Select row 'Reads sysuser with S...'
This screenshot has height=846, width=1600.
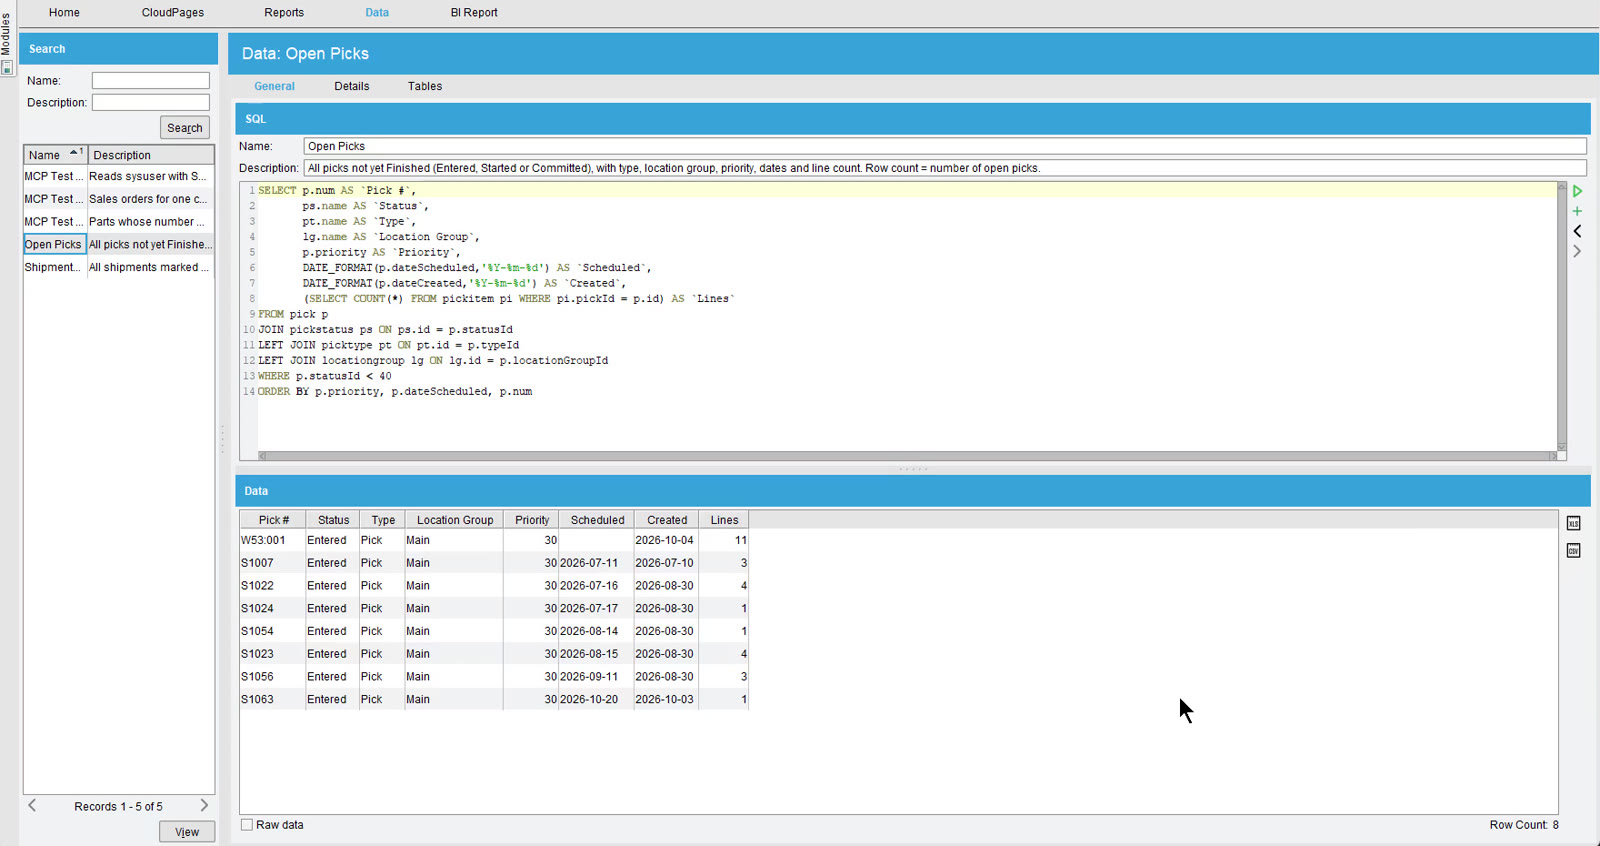[119, 176]
